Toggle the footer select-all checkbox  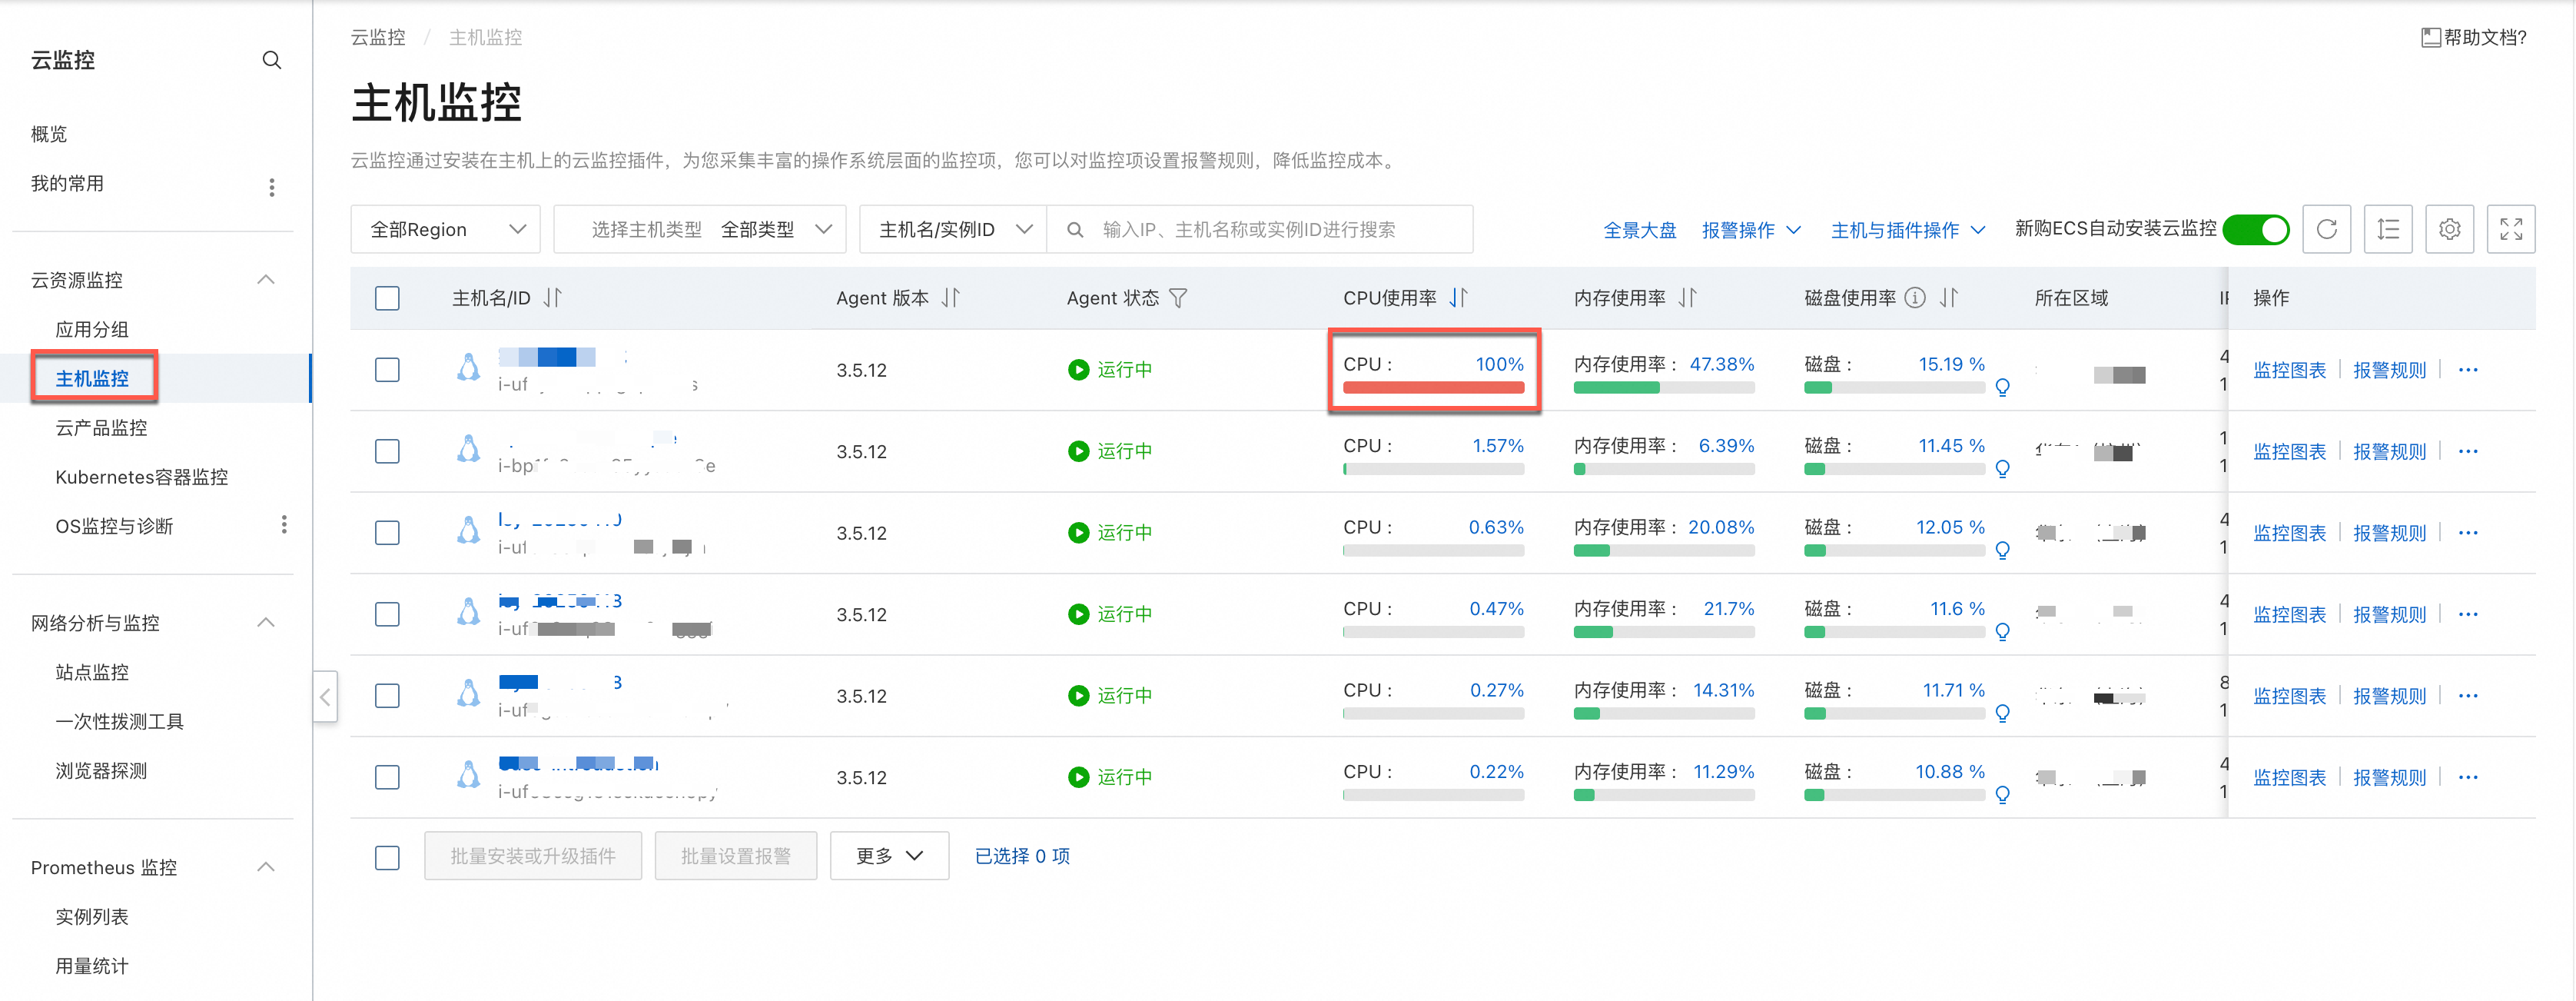tap(387, 858)
